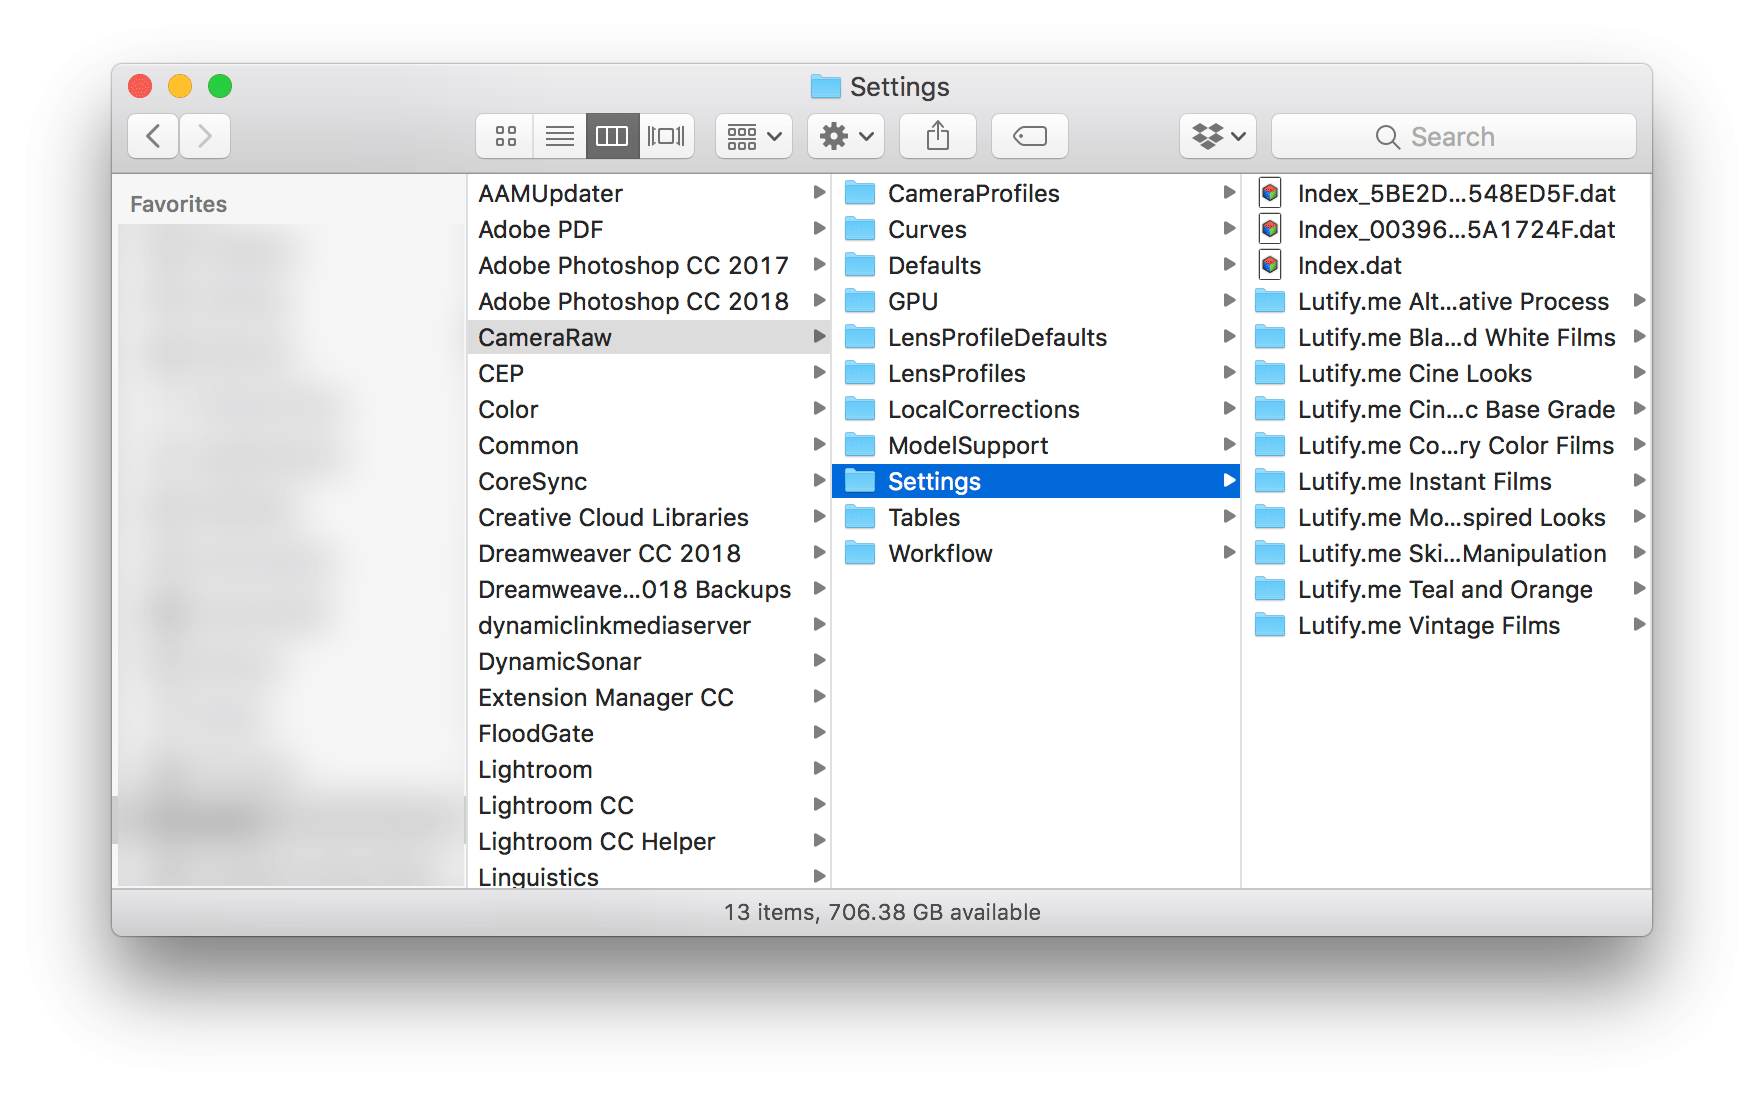Expand Lutify.me Ski...Manipulation arrow

1639,552
